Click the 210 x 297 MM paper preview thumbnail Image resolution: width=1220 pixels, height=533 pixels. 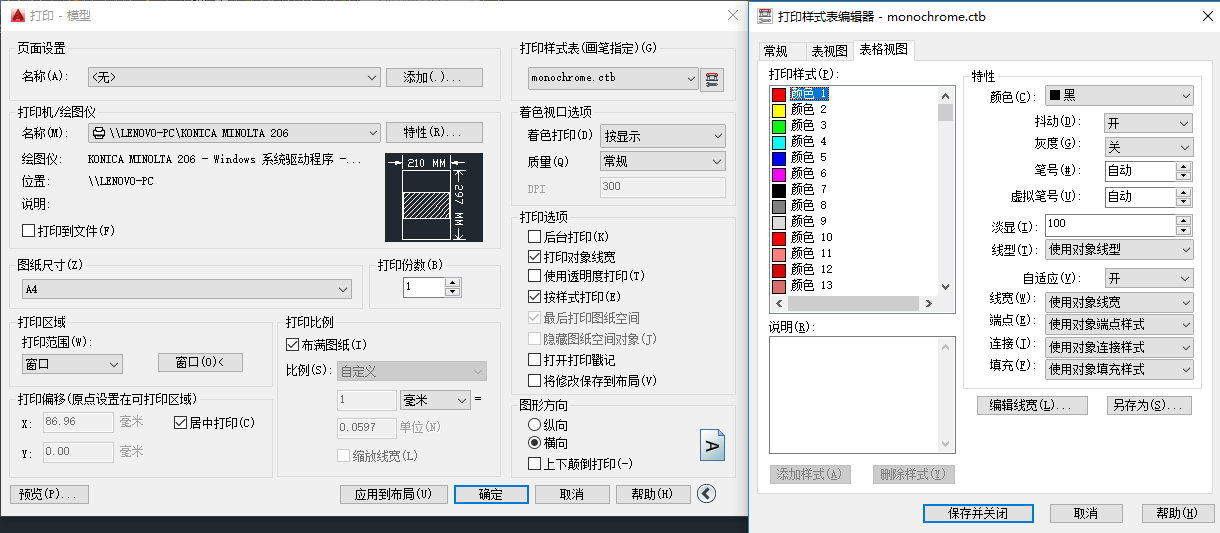[434, 198]
